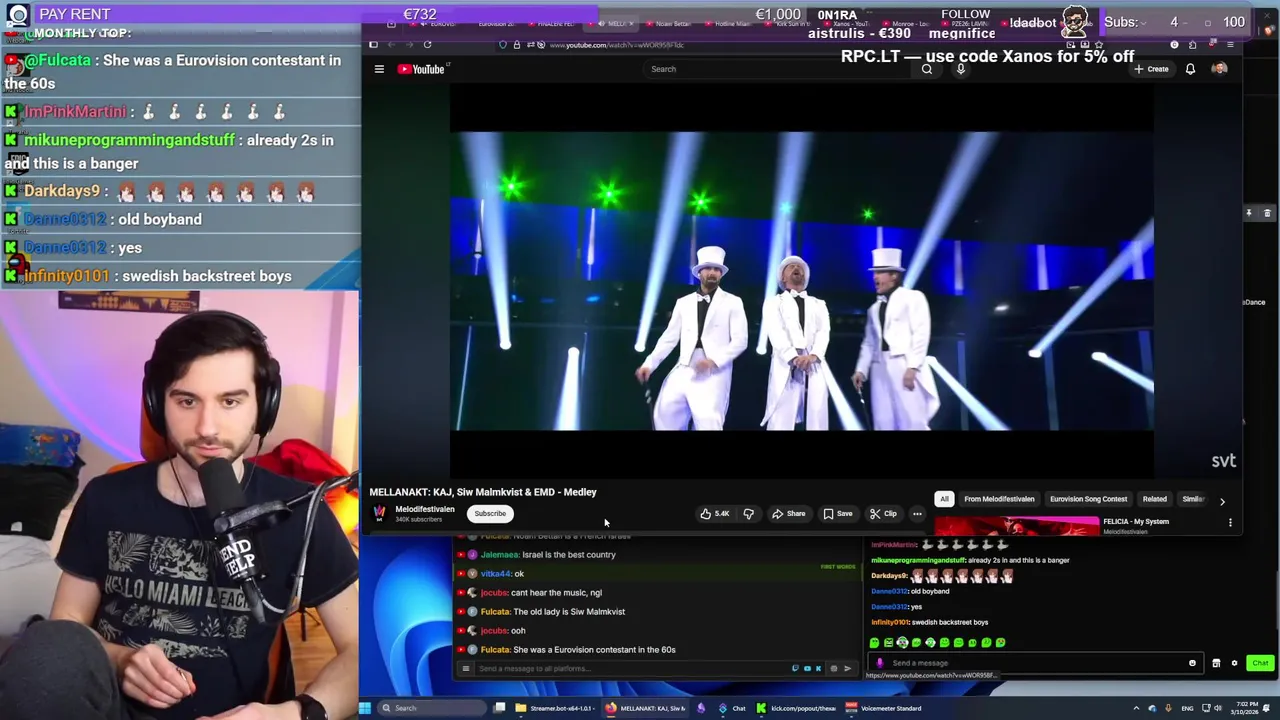Send message using paper plane in multichat
The width and height of the screenshot is (1280, 720).
(x=847, y=669)
